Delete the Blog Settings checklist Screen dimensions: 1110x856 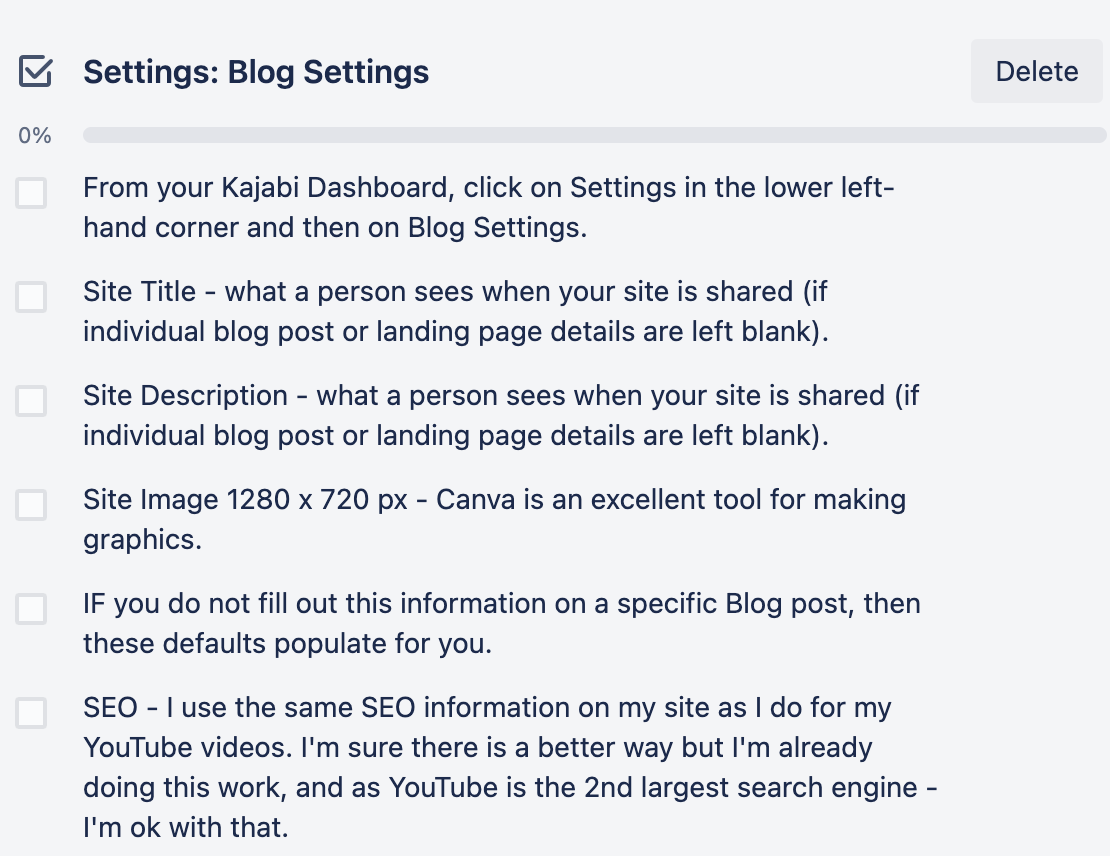pyautogui.click(x=1036, y=72)
